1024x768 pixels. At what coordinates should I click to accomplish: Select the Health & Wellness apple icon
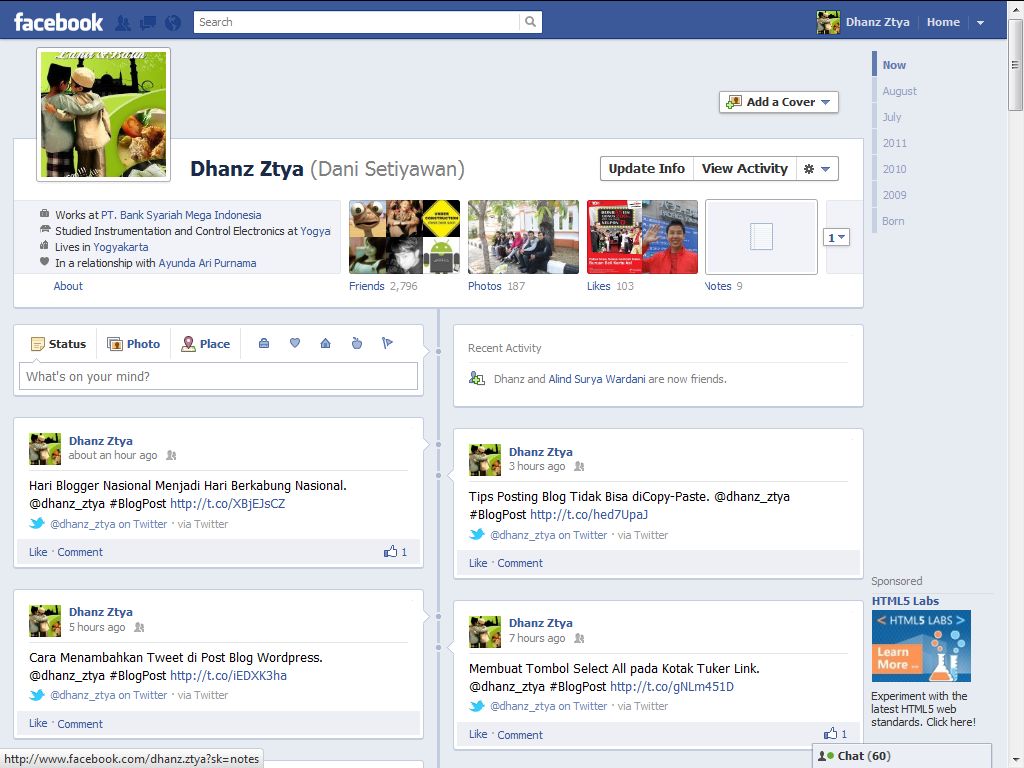(356, 343)
